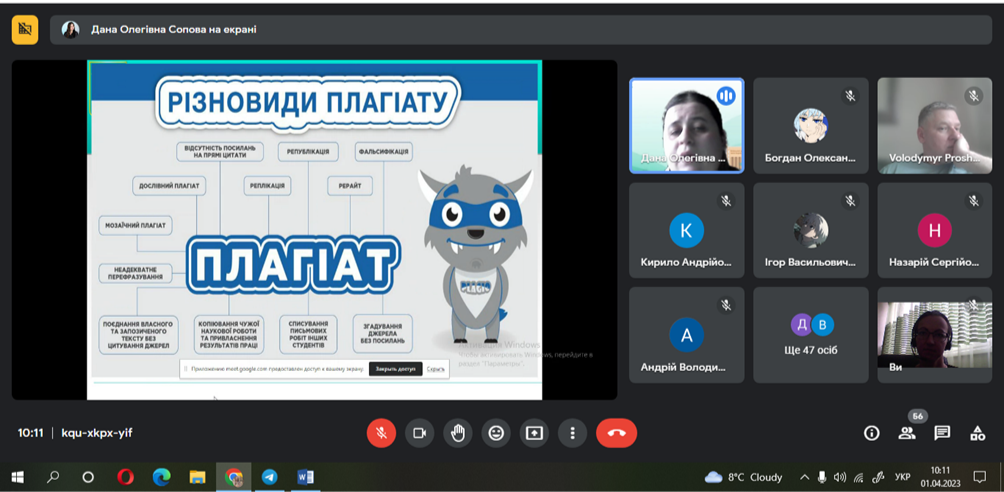Click the shared presentation slide
The height and width of the screenshot is (492, 1004).
314,229
